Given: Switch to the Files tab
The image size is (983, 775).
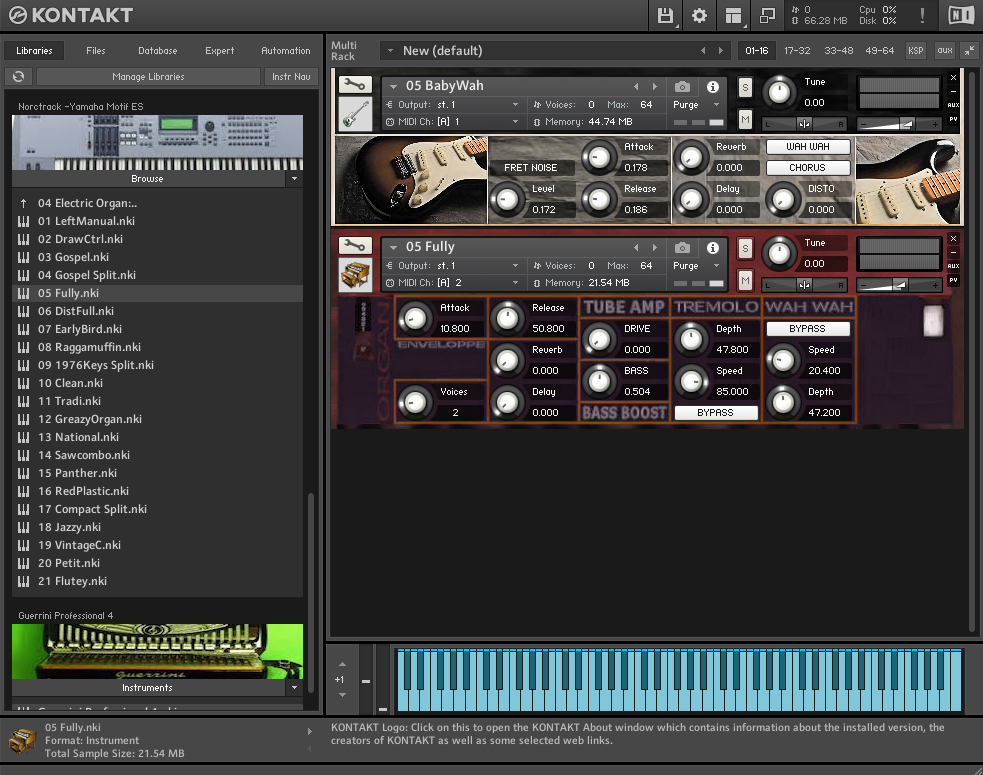Looking at the screenshot, I should [x=95, y=51].
